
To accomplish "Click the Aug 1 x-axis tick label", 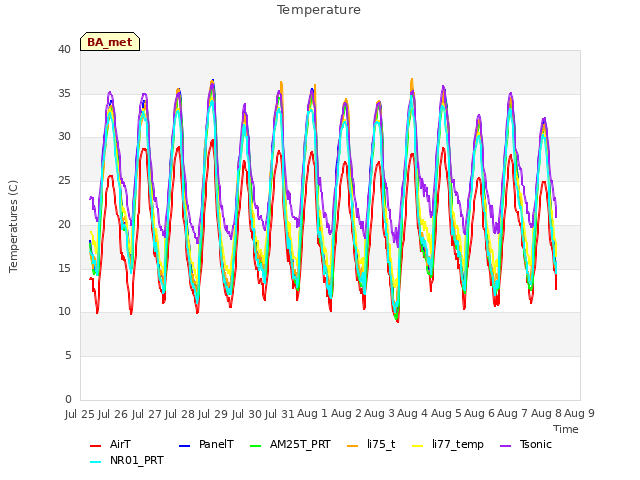I will 312,413.
